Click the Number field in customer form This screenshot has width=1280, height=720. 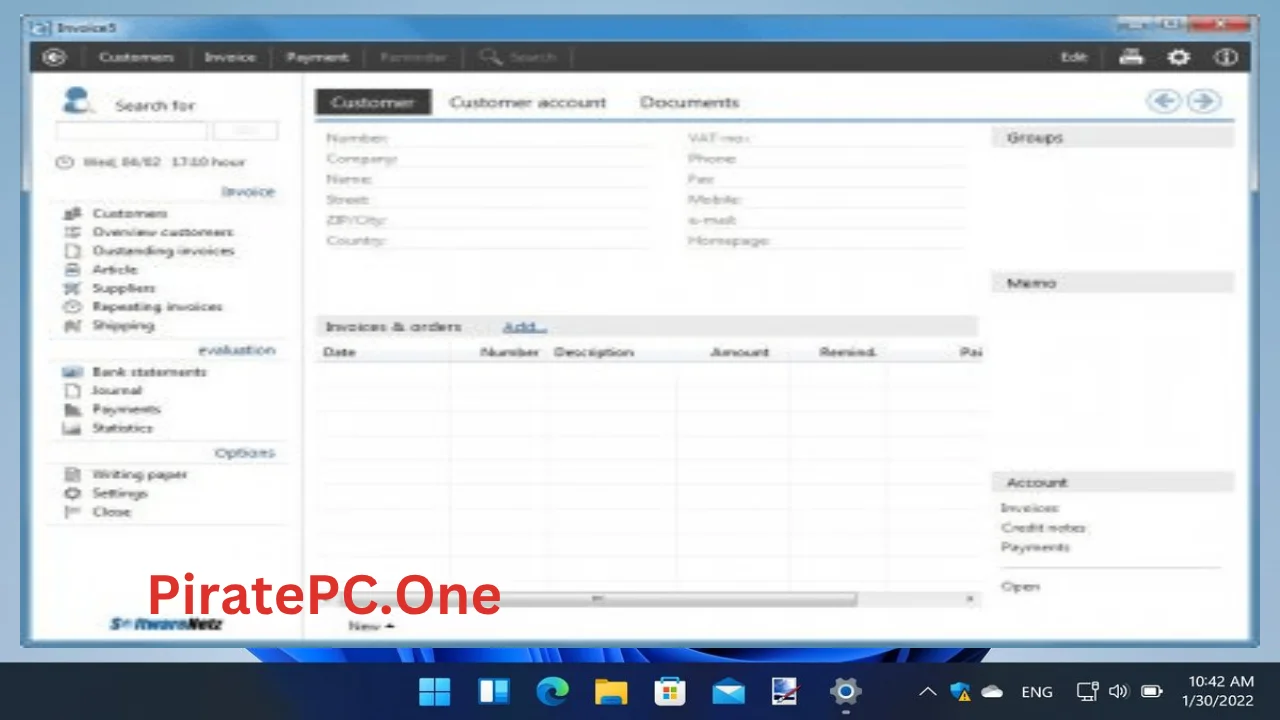486,138
